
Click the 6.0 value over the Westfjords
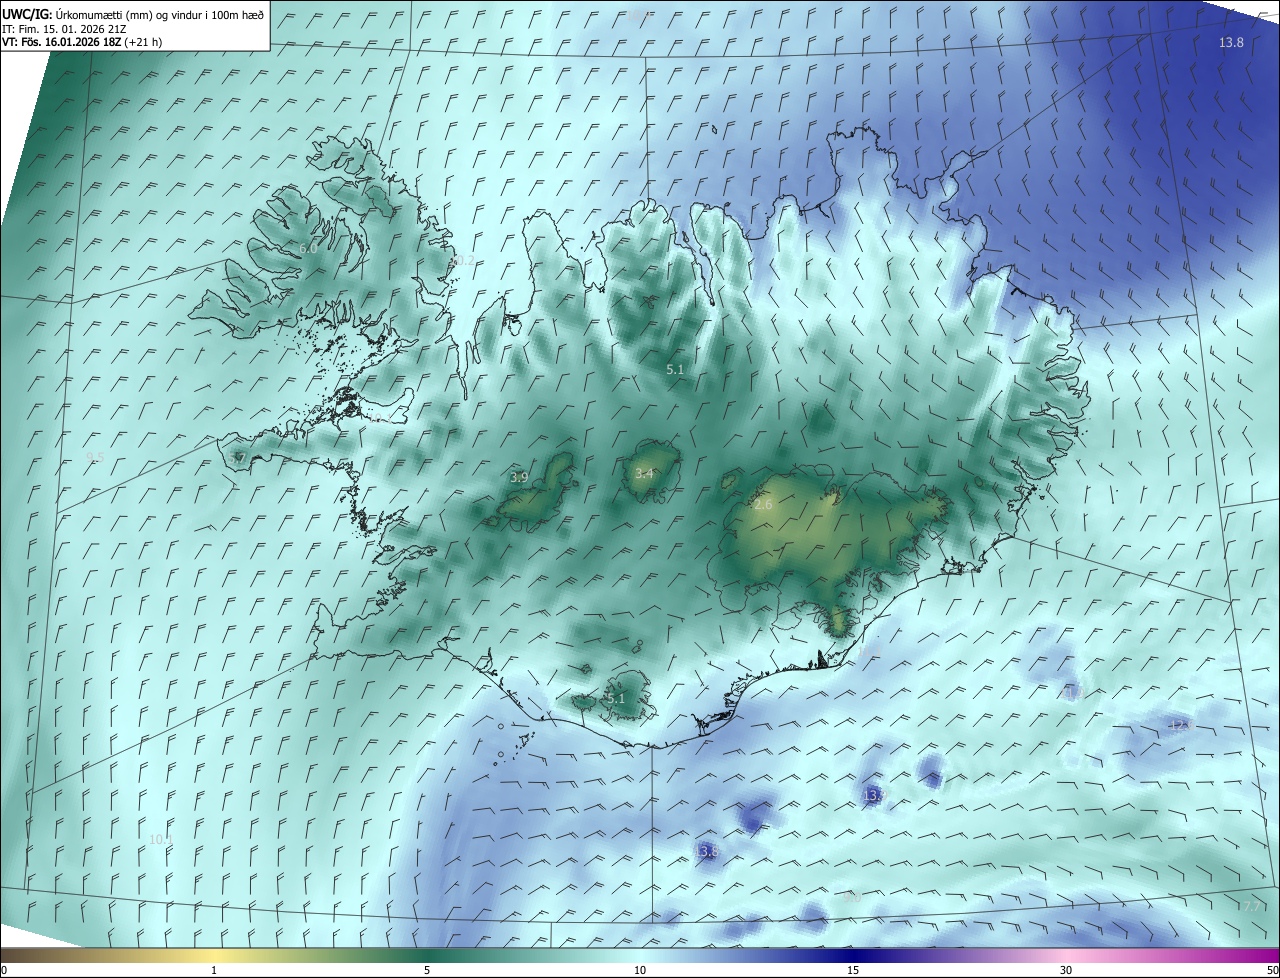308,248
